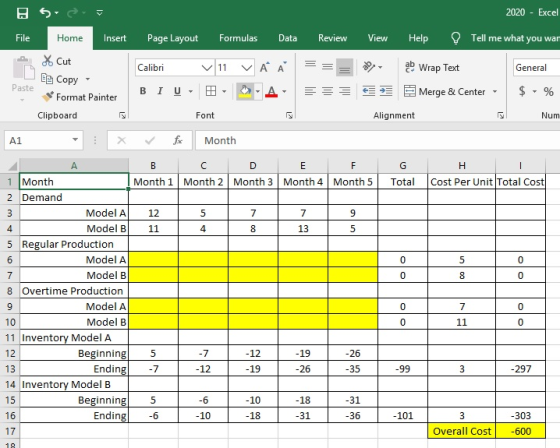Click the formula bar showing Month
Image resolution: width=560 pixels, height=448 pixels.
[x=378, y=140]
